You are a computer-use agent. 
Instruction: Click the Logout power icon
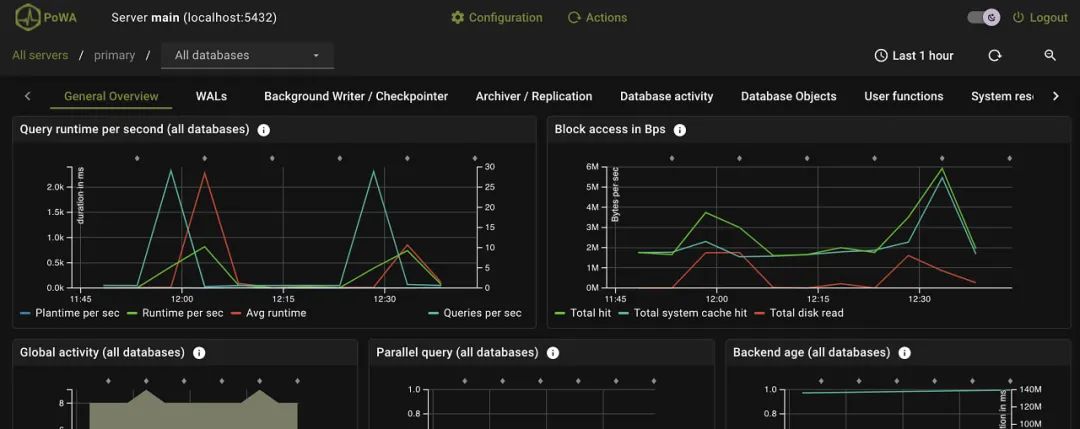1018,18
